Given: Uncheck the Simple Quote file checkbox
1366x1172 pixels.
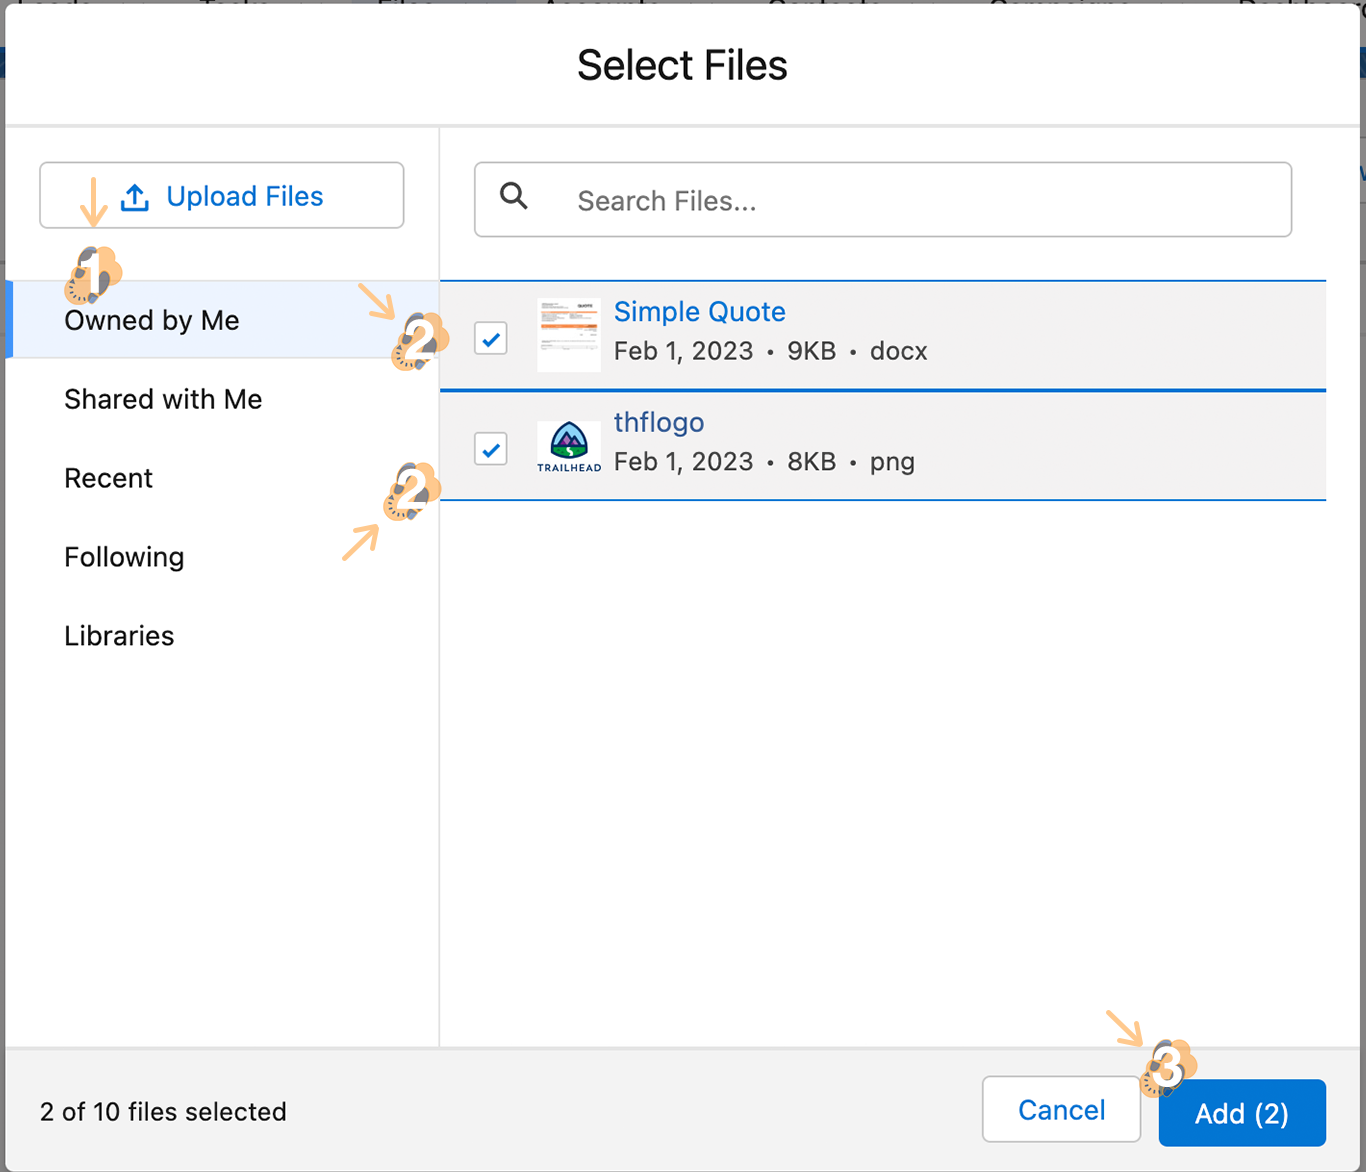Looking at the screenshot, I should point(491,339).
